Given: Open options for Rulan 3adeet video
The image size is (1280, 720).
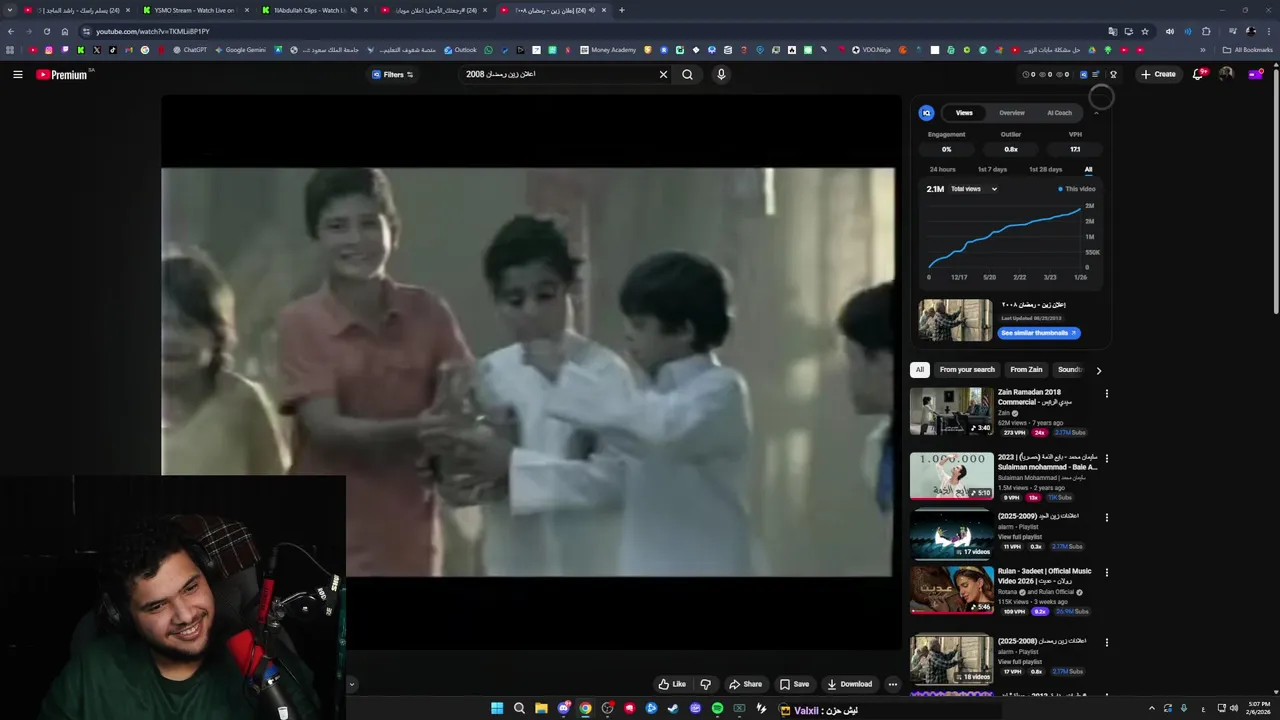Looking at the screenshot, I should pyautogui.click(x=1106, y=573).
